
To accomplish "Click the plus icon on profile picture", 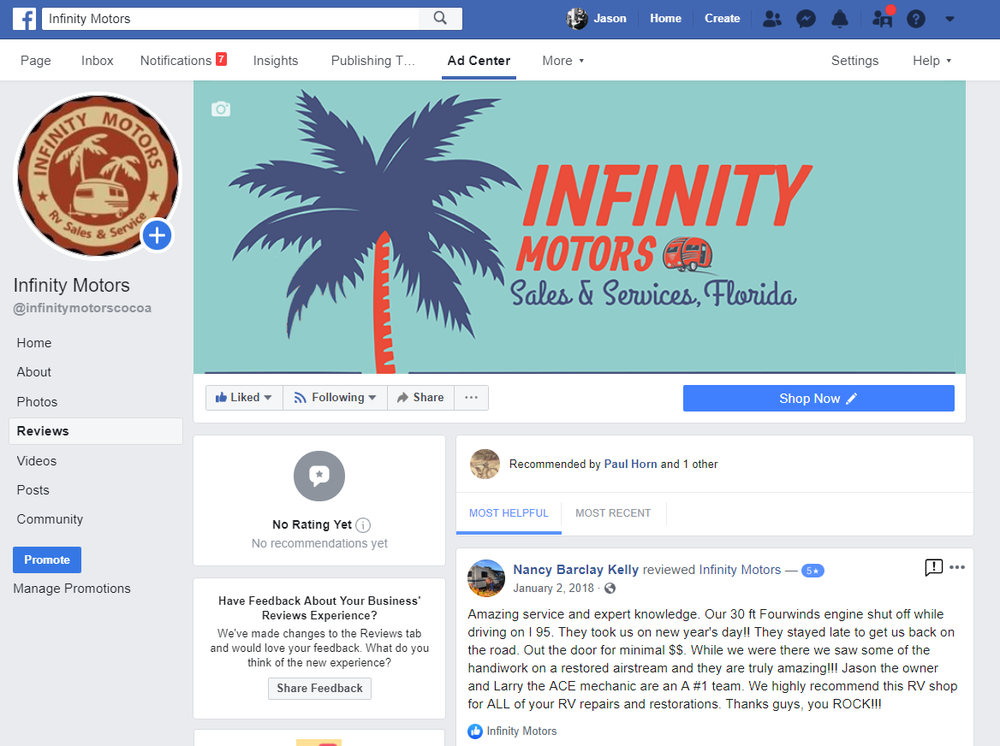I will point(157,236).
